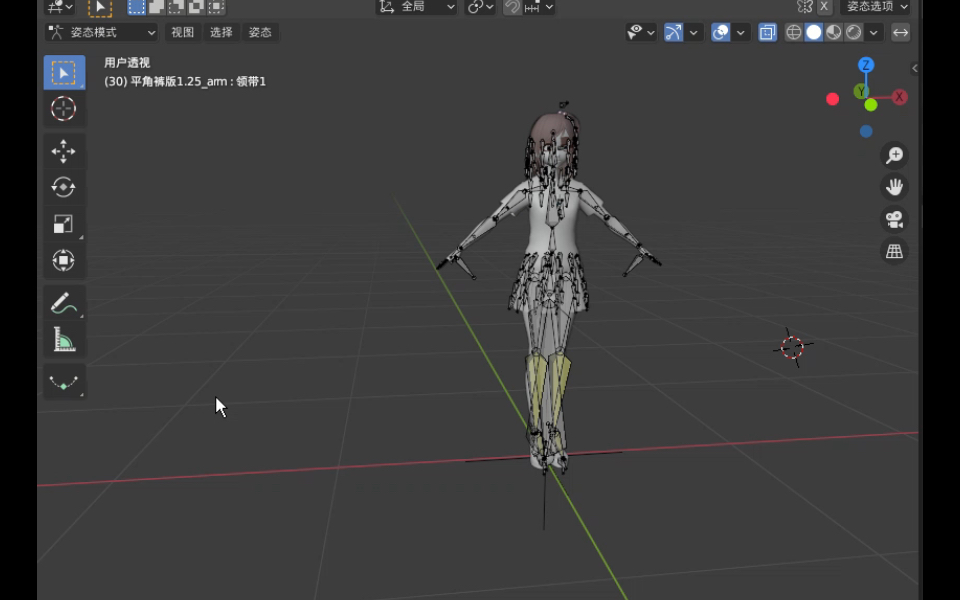Enable proportional editing in the header
The height and width of the screenshot is (600, 960).
pyautogui.click(x=477, y=7)
